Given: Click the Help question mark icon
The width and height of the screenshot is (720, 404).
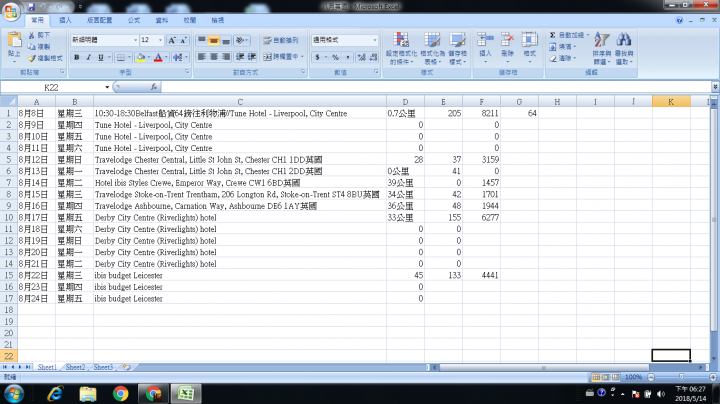Looking at the screenshot, I should [x=679, y=20].
